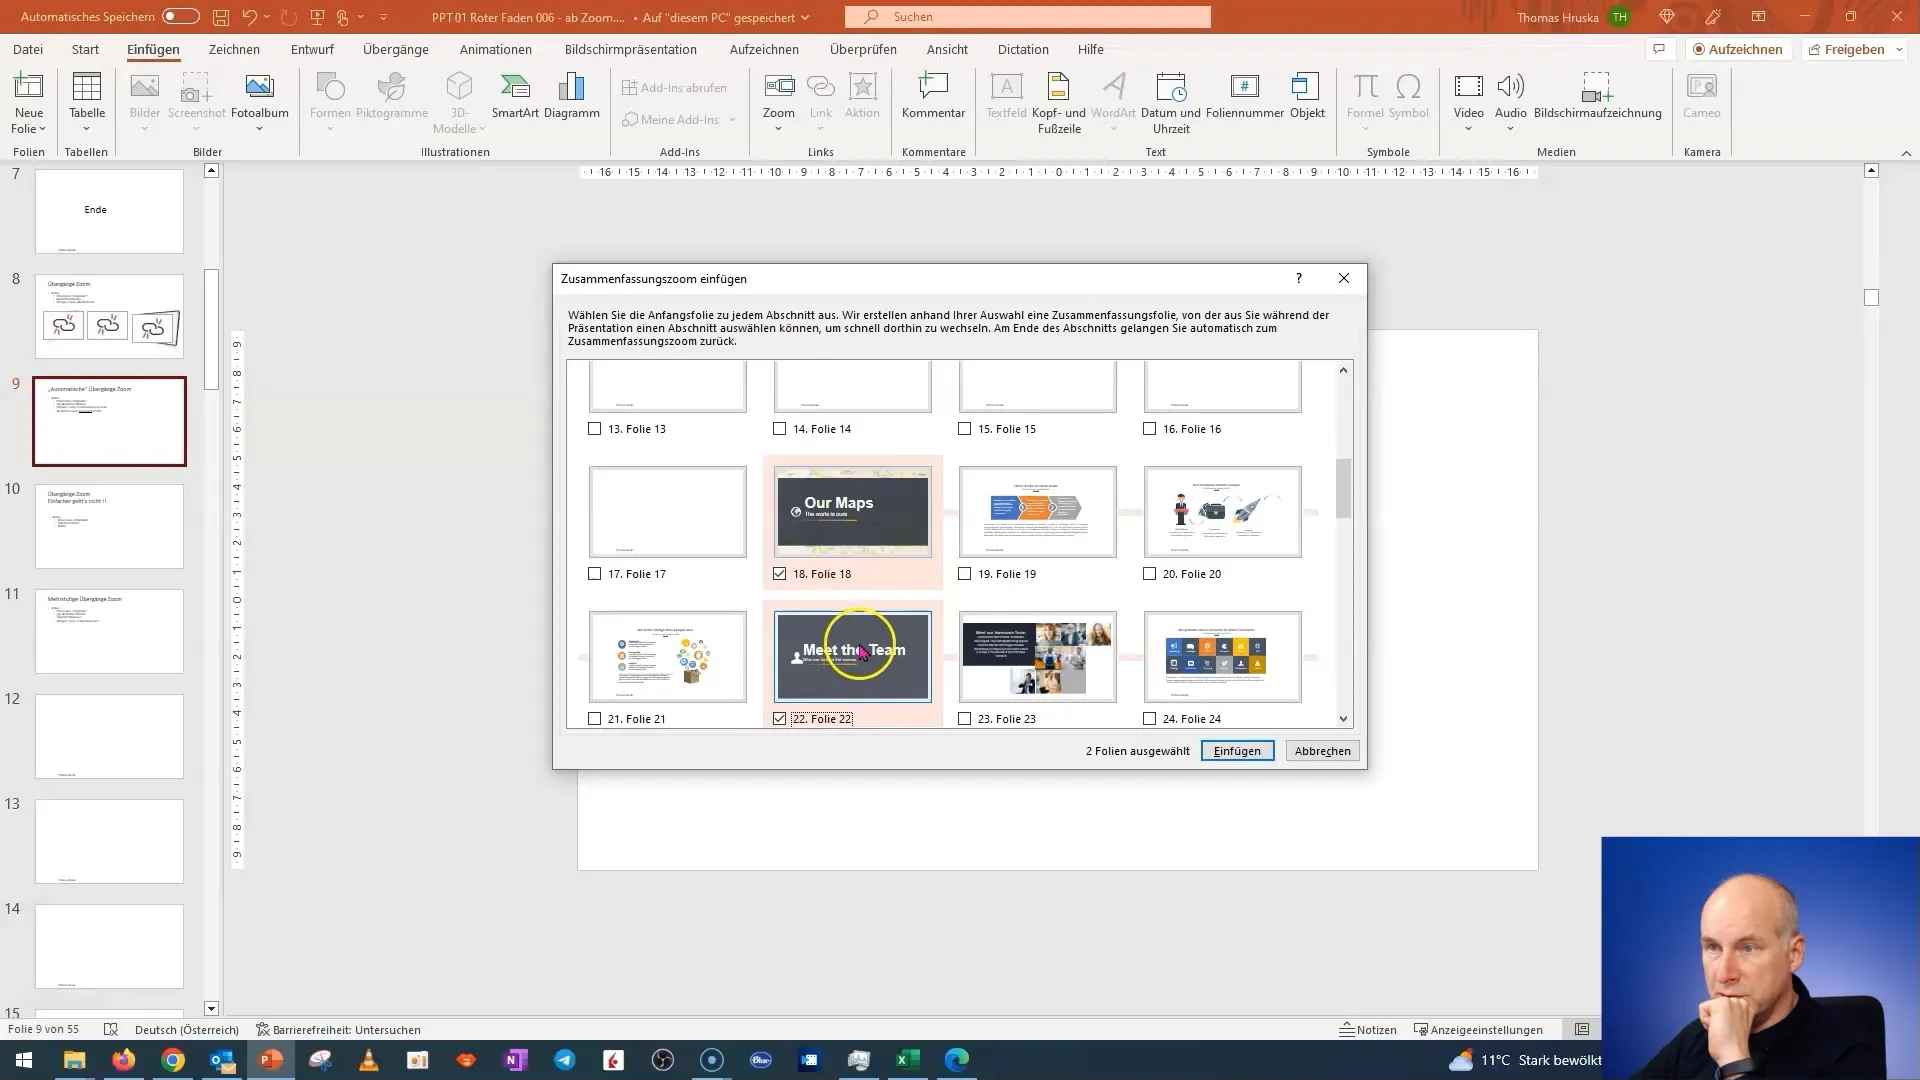Viewport: 1920px width, 1080px height.
Task: Open the Kommentar tool
Action: coord(933,96)
